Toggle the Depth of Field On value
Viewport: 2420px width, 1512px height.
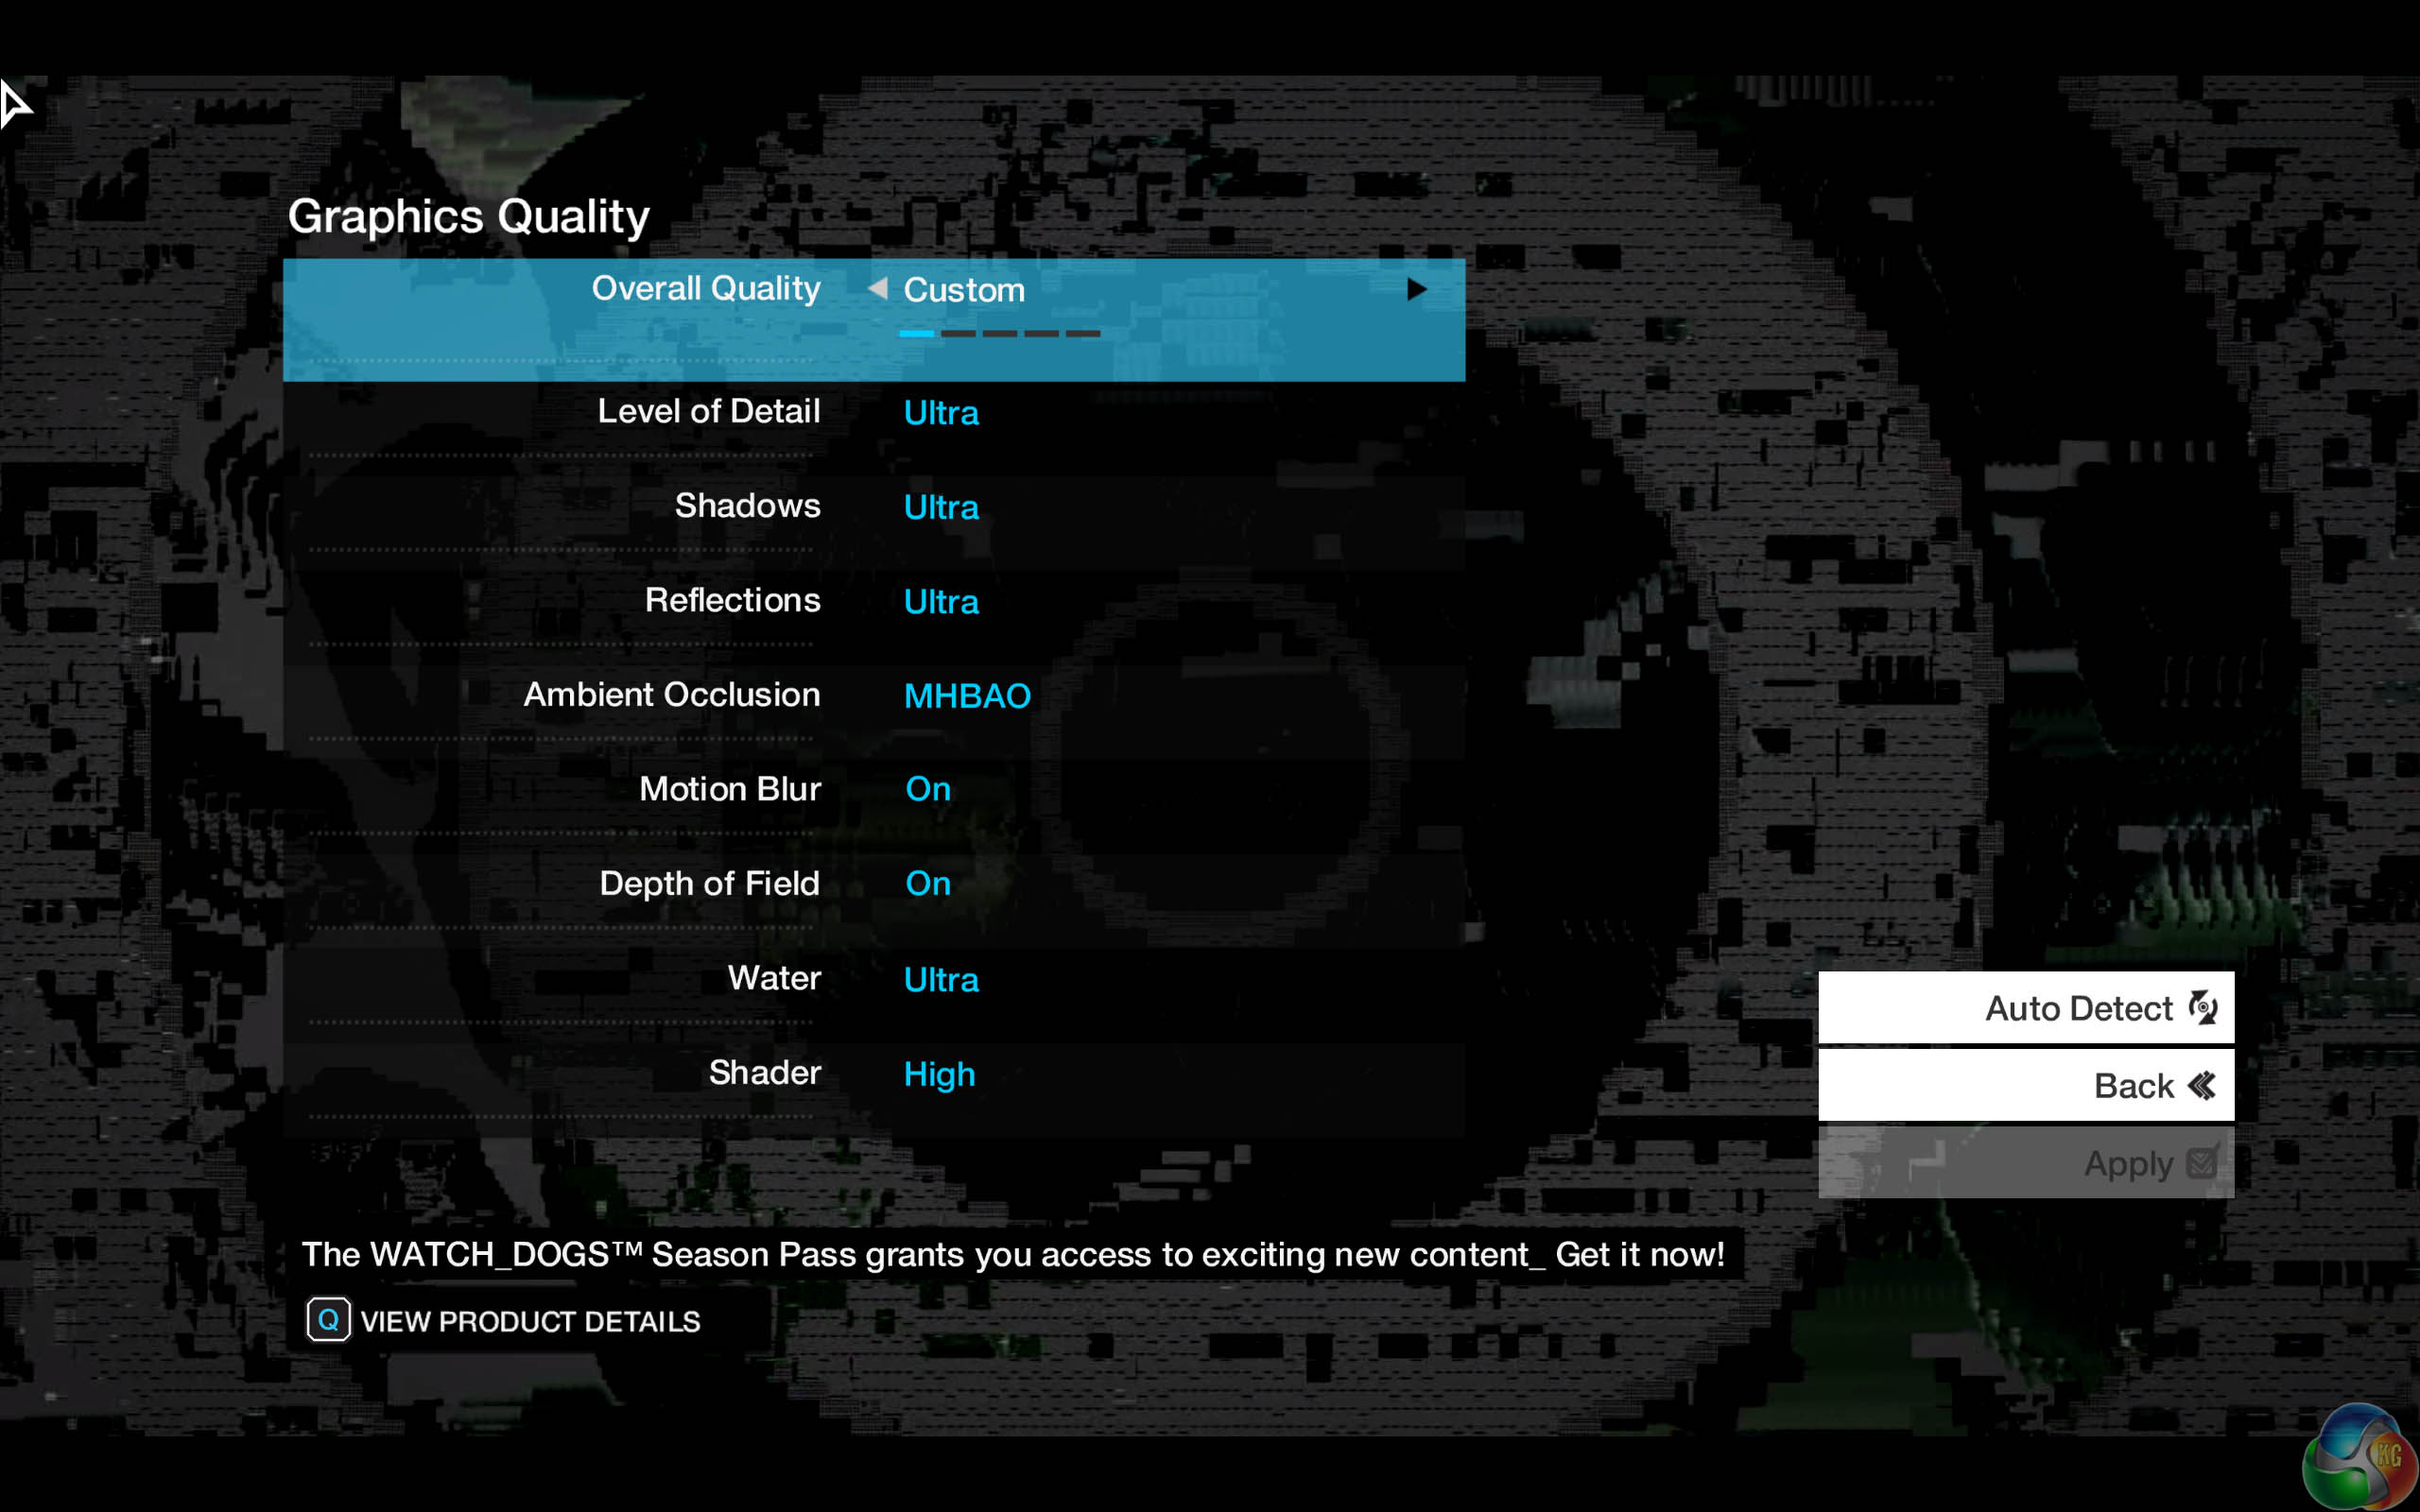coord(928,884)
